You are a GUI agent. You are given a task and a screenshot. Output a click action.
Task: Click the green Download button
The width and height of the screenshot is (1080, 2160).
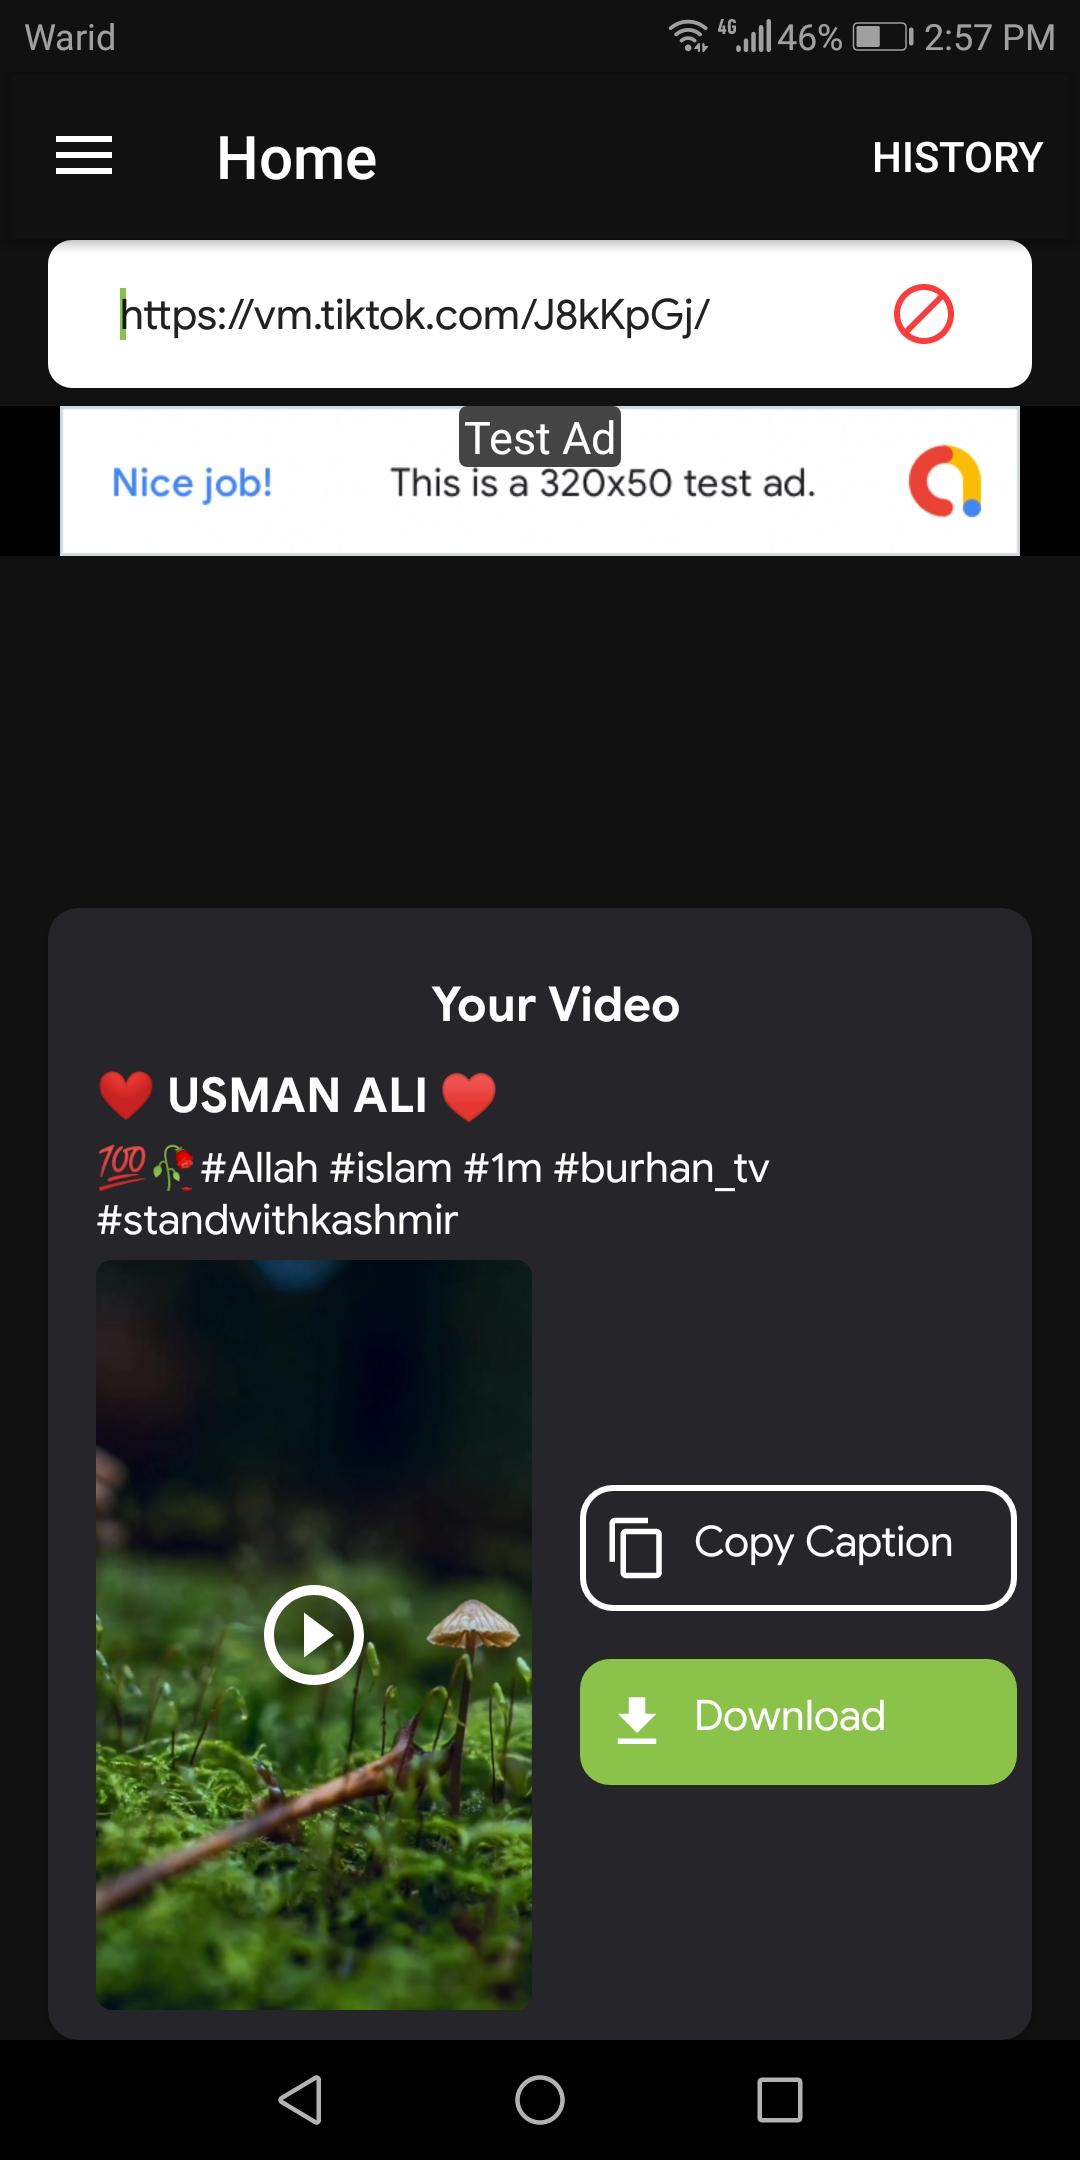(x=798, y=1722)
